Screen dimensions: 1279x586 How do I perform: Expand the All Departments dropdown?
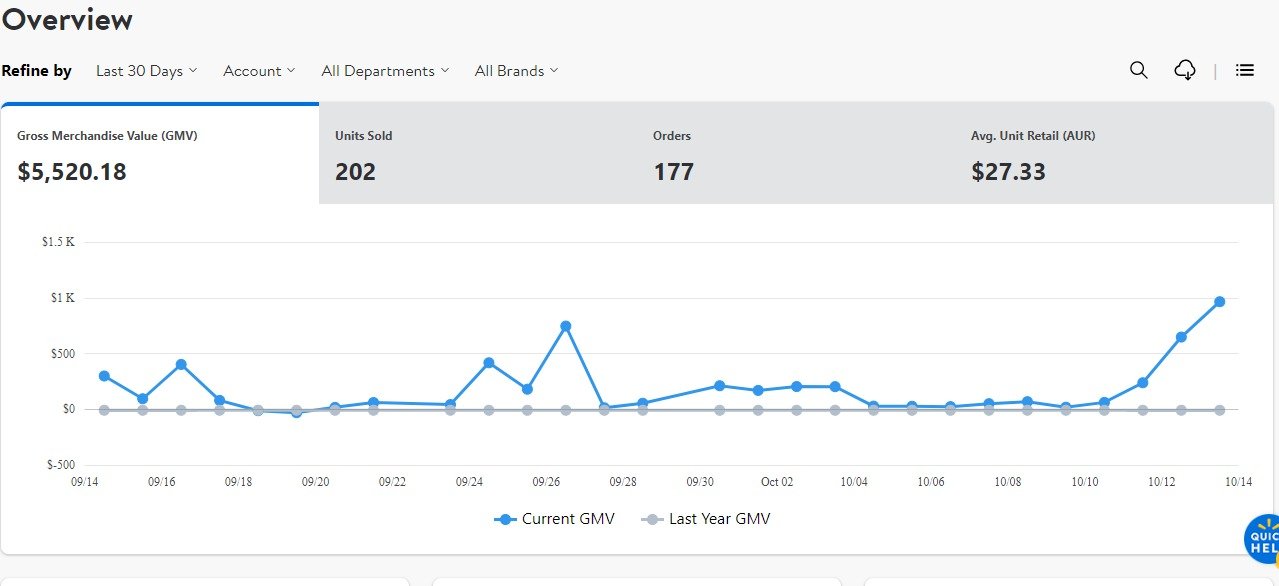tap(385, 71)
